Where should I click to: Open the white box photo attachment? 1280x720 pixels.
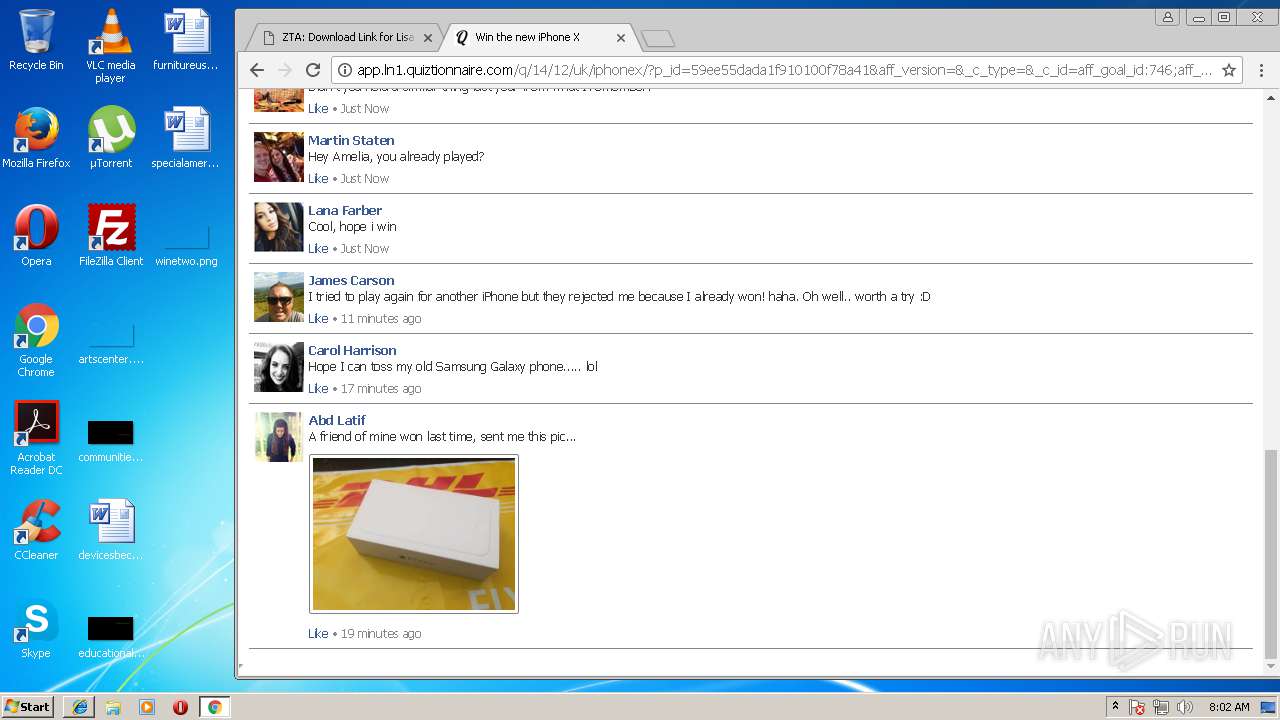tap(414, 534)
